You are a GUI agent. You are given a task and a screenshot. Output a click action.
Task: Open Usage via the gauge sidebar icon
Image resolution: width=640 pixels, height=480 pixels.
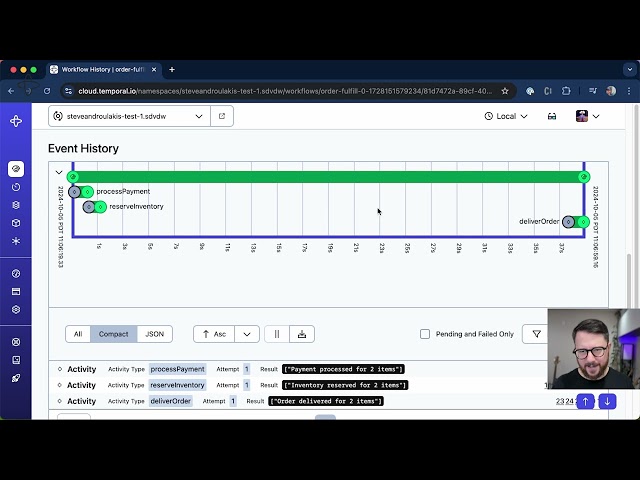[16, 273]
